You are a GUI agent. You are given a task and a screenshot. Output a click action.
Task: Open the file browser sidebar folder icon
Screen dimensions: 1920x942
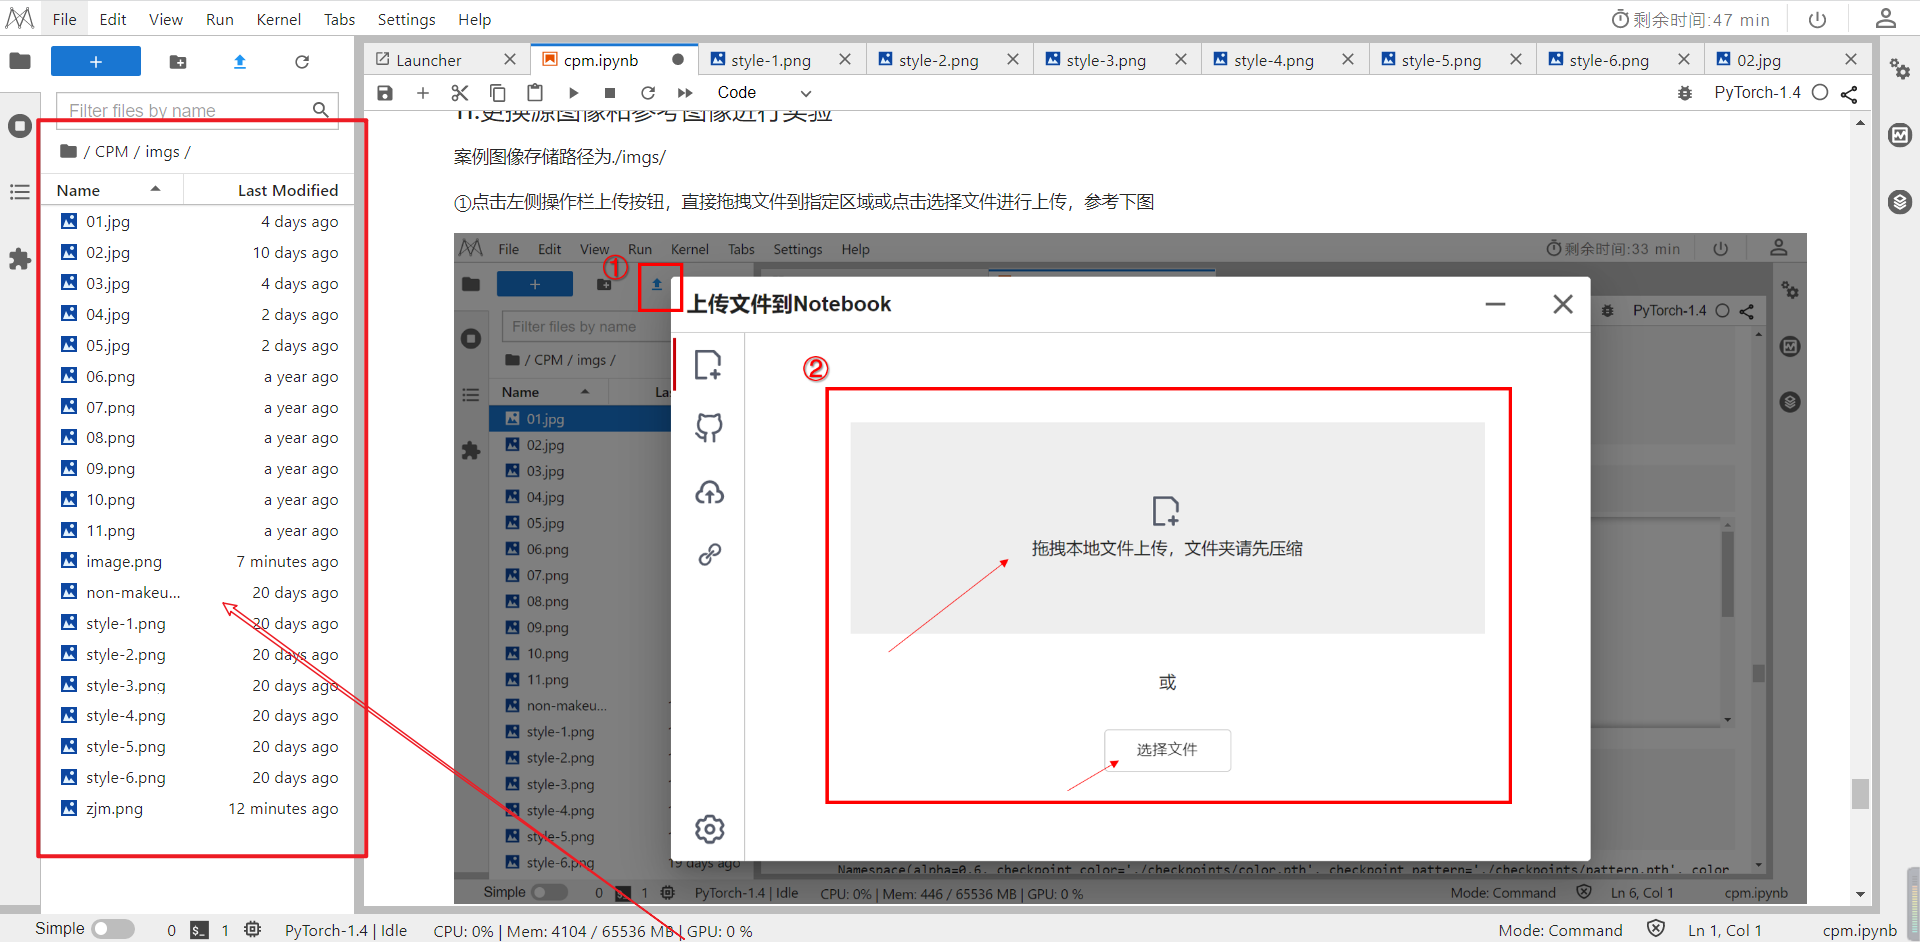point(20,61)
